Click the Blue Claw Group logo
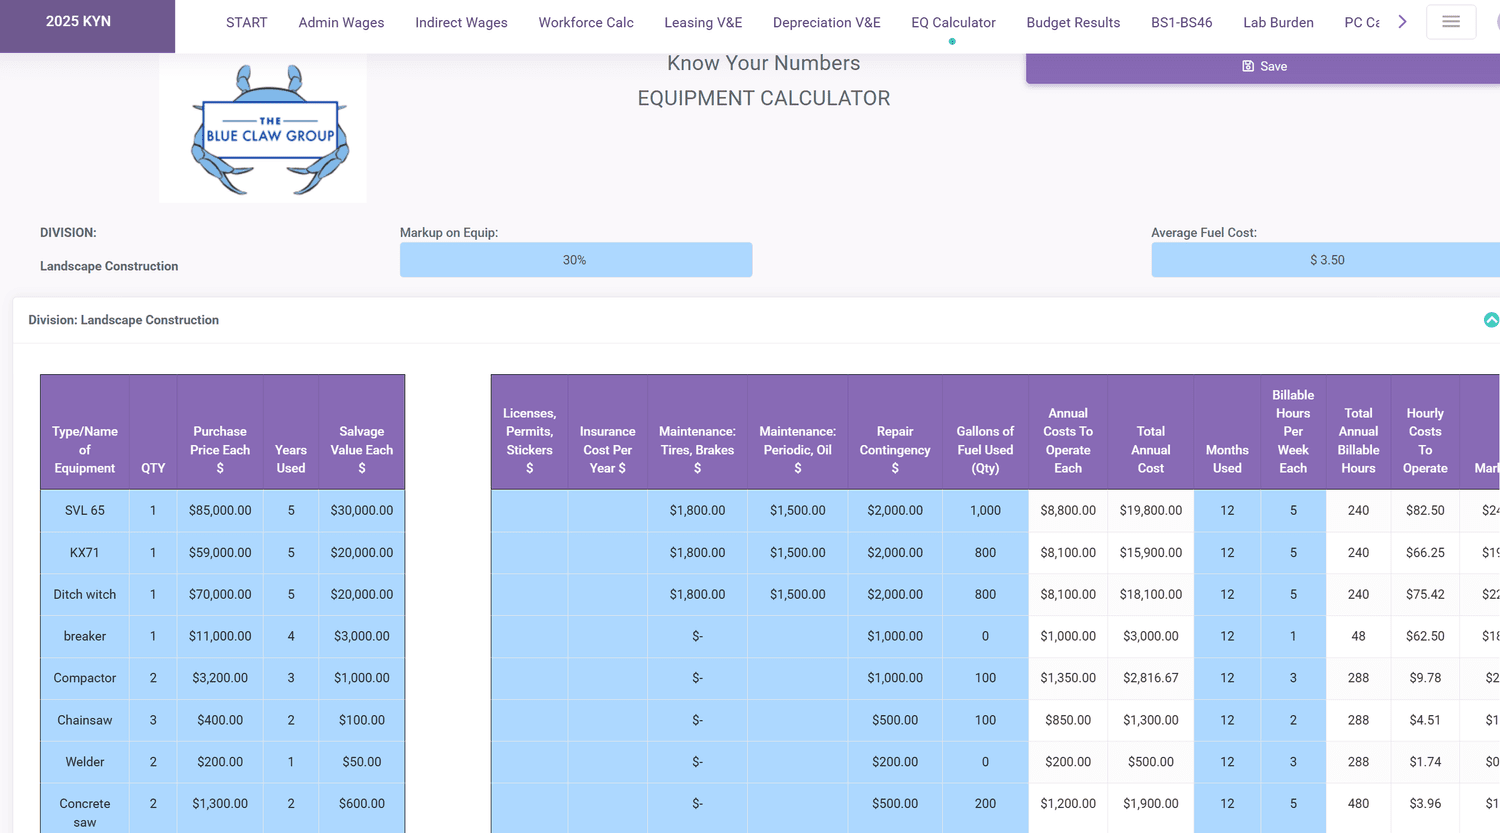 263,128
